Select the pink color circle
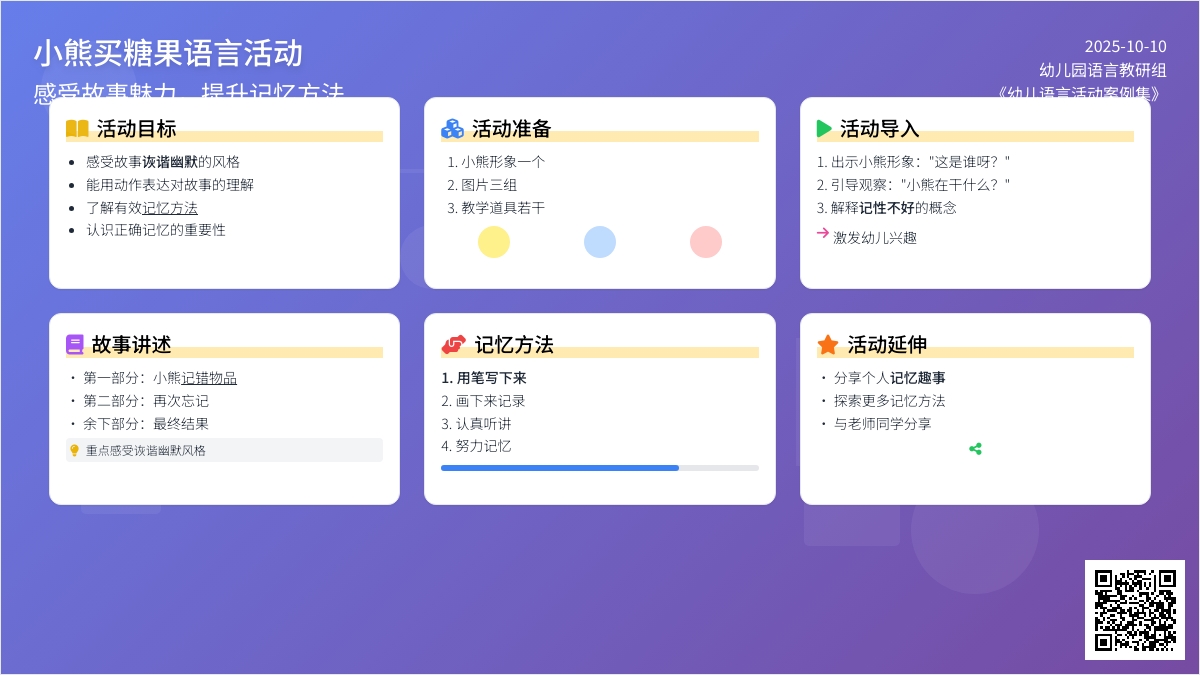This screenshot has height=675, width=1200. (706, 242)
